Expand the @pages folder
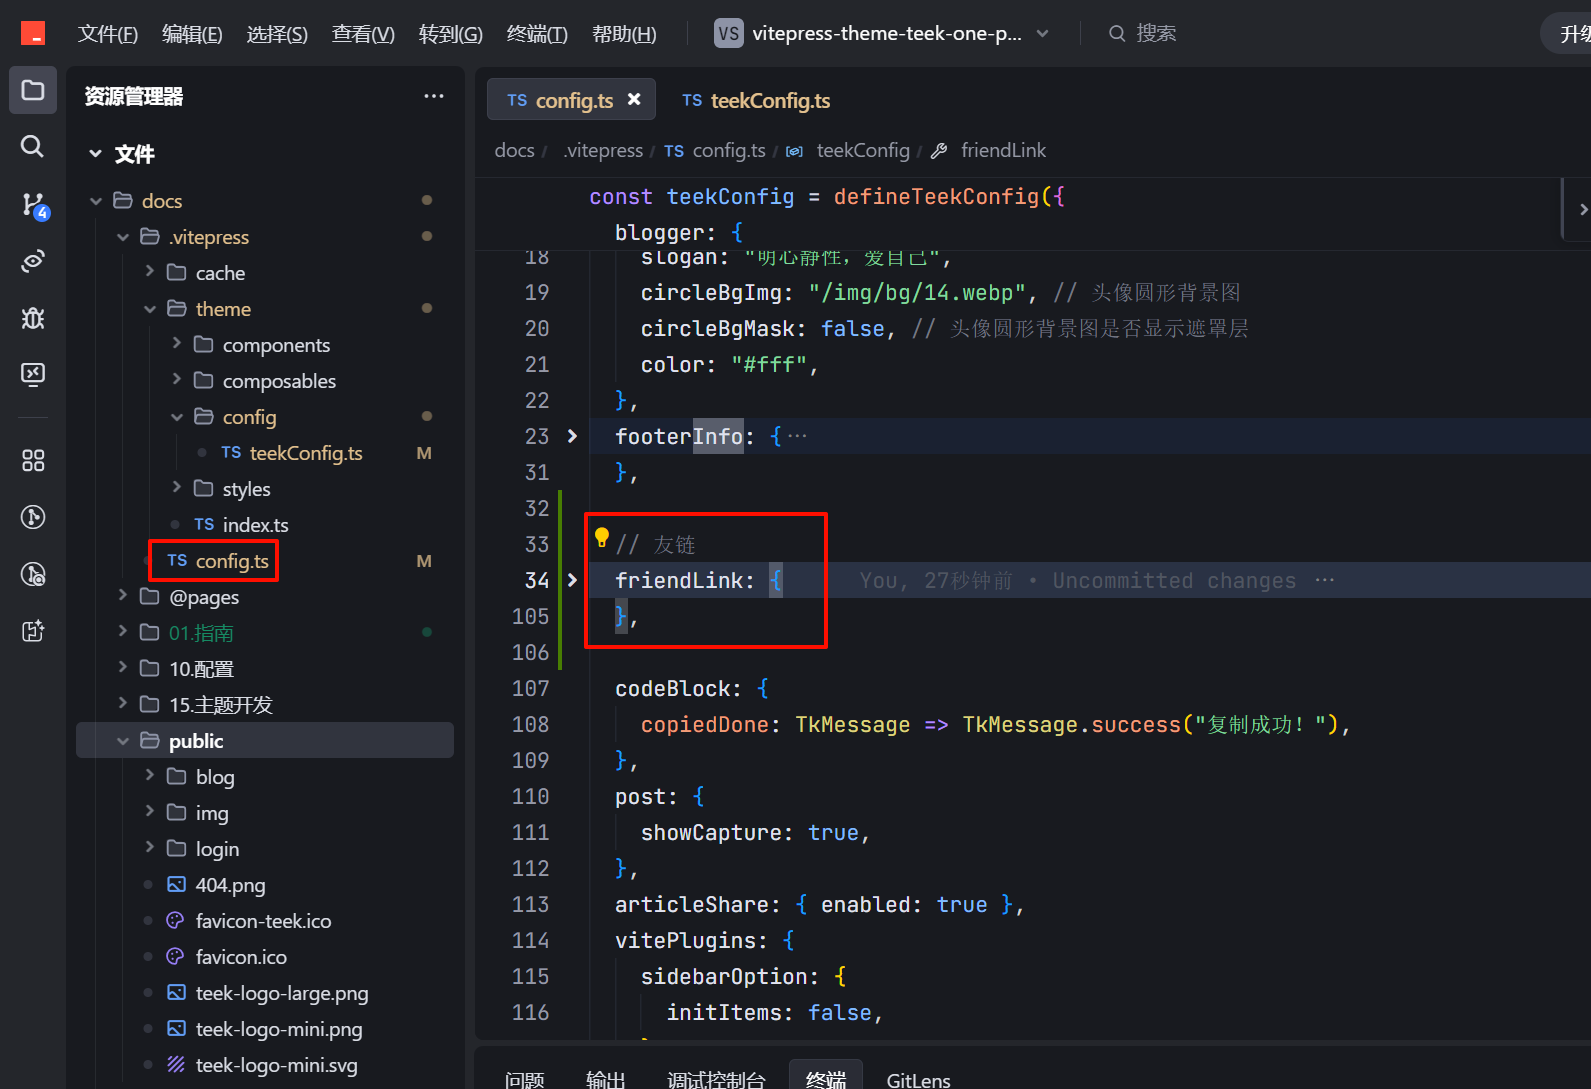This screenshot has height=1089, width=1591. tap(123, 595)
